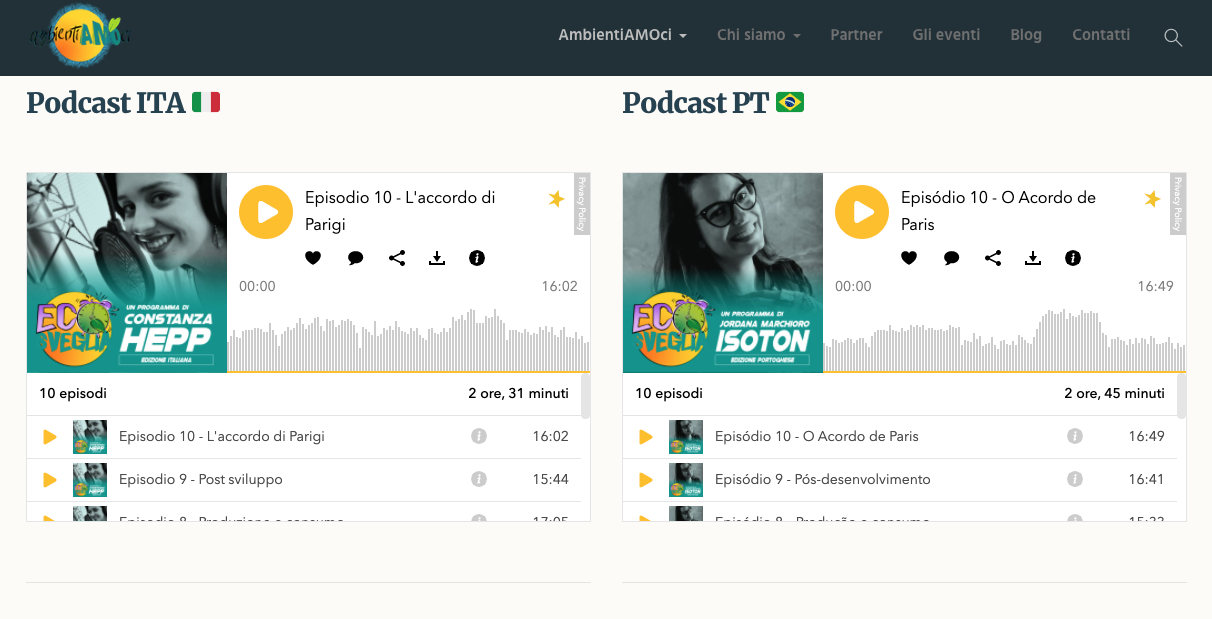Click the star icon on Portuguese player
1212x619 pixels.
[1152, 199]
